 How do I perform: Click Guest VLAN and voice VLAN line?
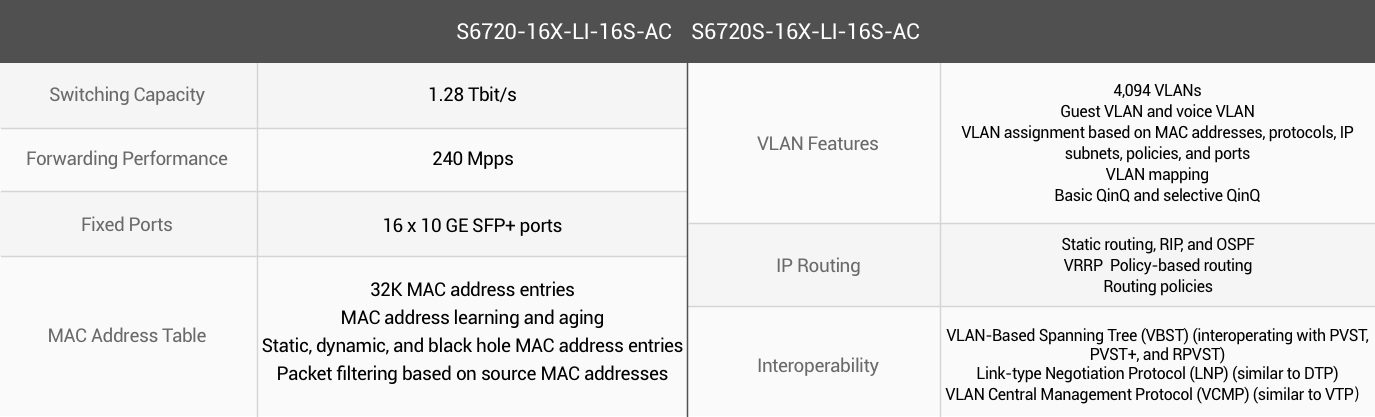1157,111
